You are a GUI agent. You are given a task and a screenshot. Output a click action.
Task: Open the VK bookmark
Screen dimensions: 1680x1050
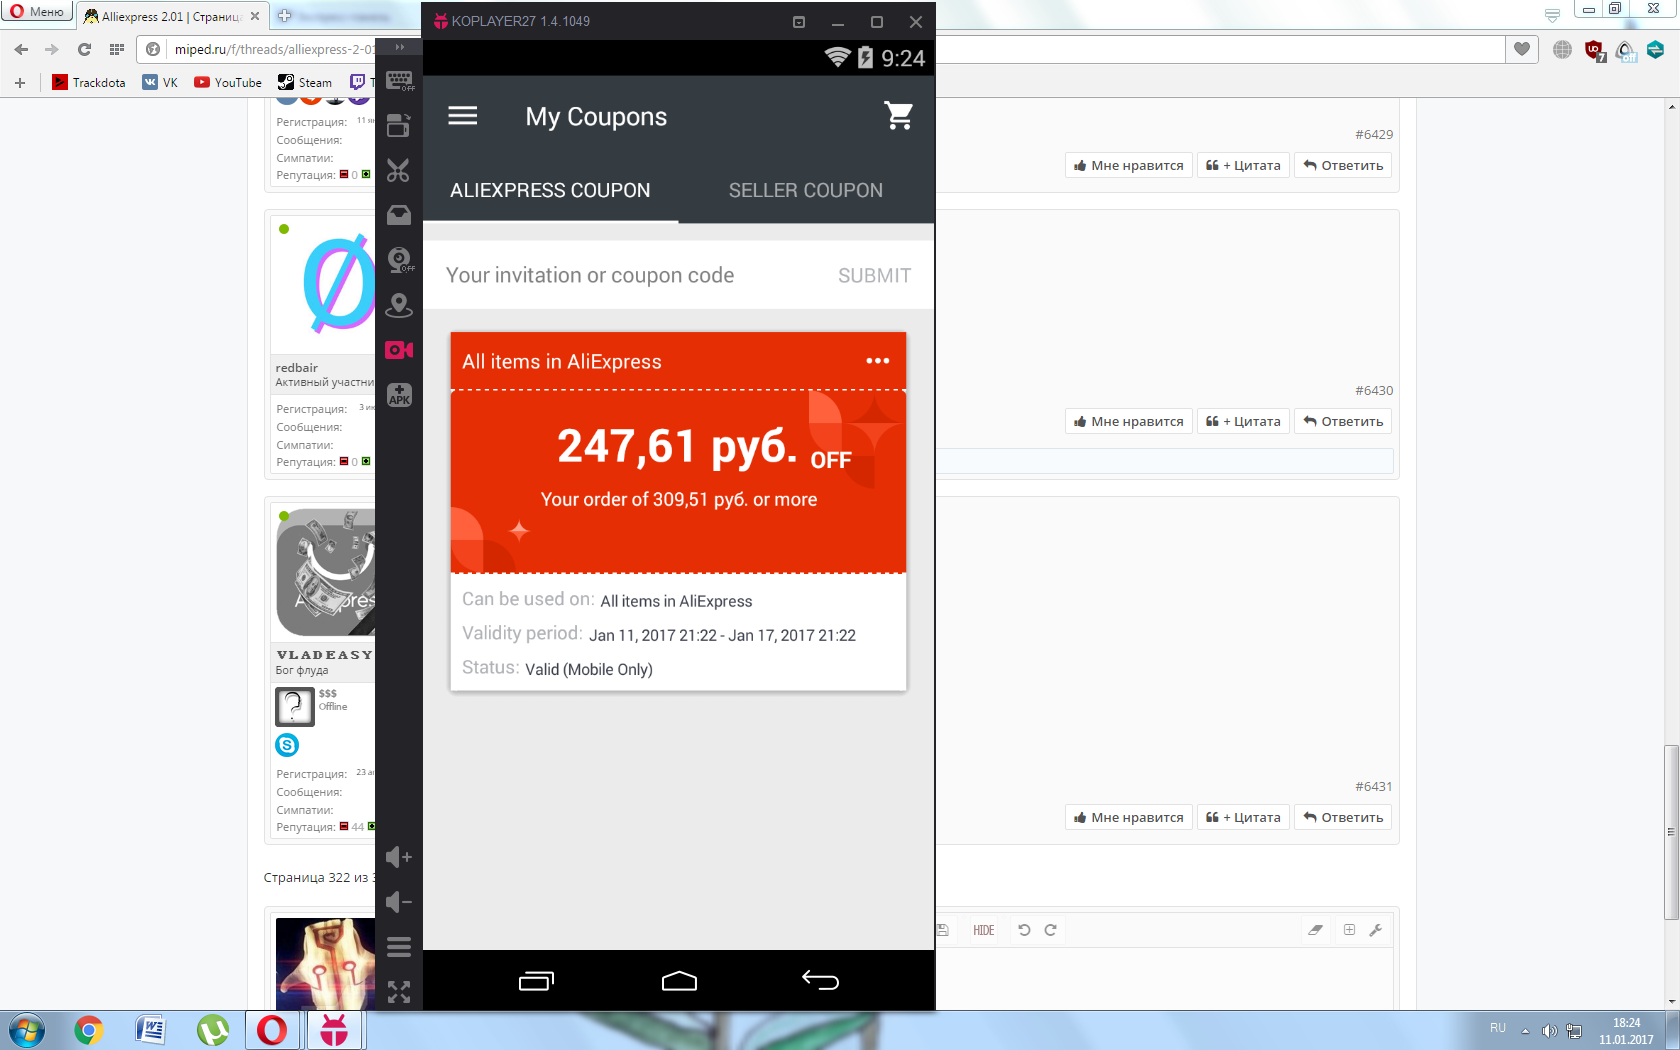click(x=160, y=82)
